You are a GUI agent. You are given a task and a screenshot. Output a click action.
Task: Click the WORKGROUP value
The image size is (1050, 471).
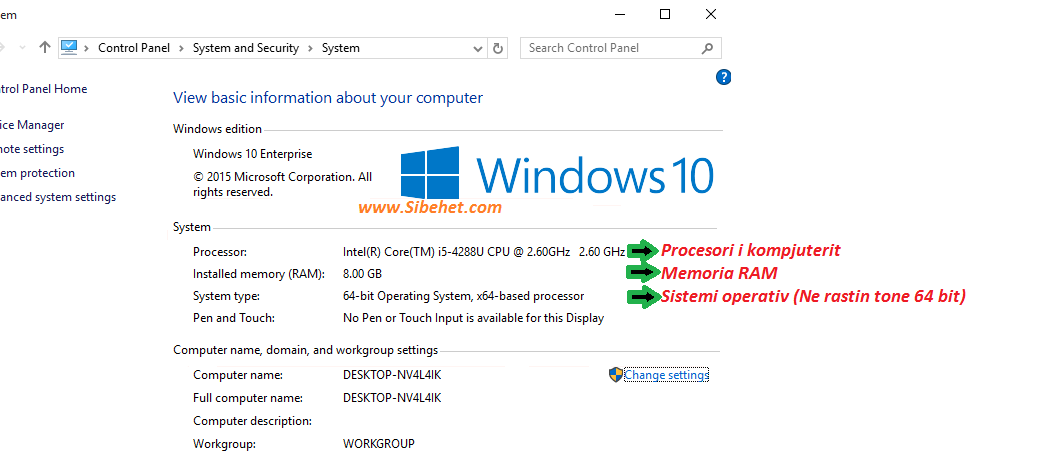(379, 444)
